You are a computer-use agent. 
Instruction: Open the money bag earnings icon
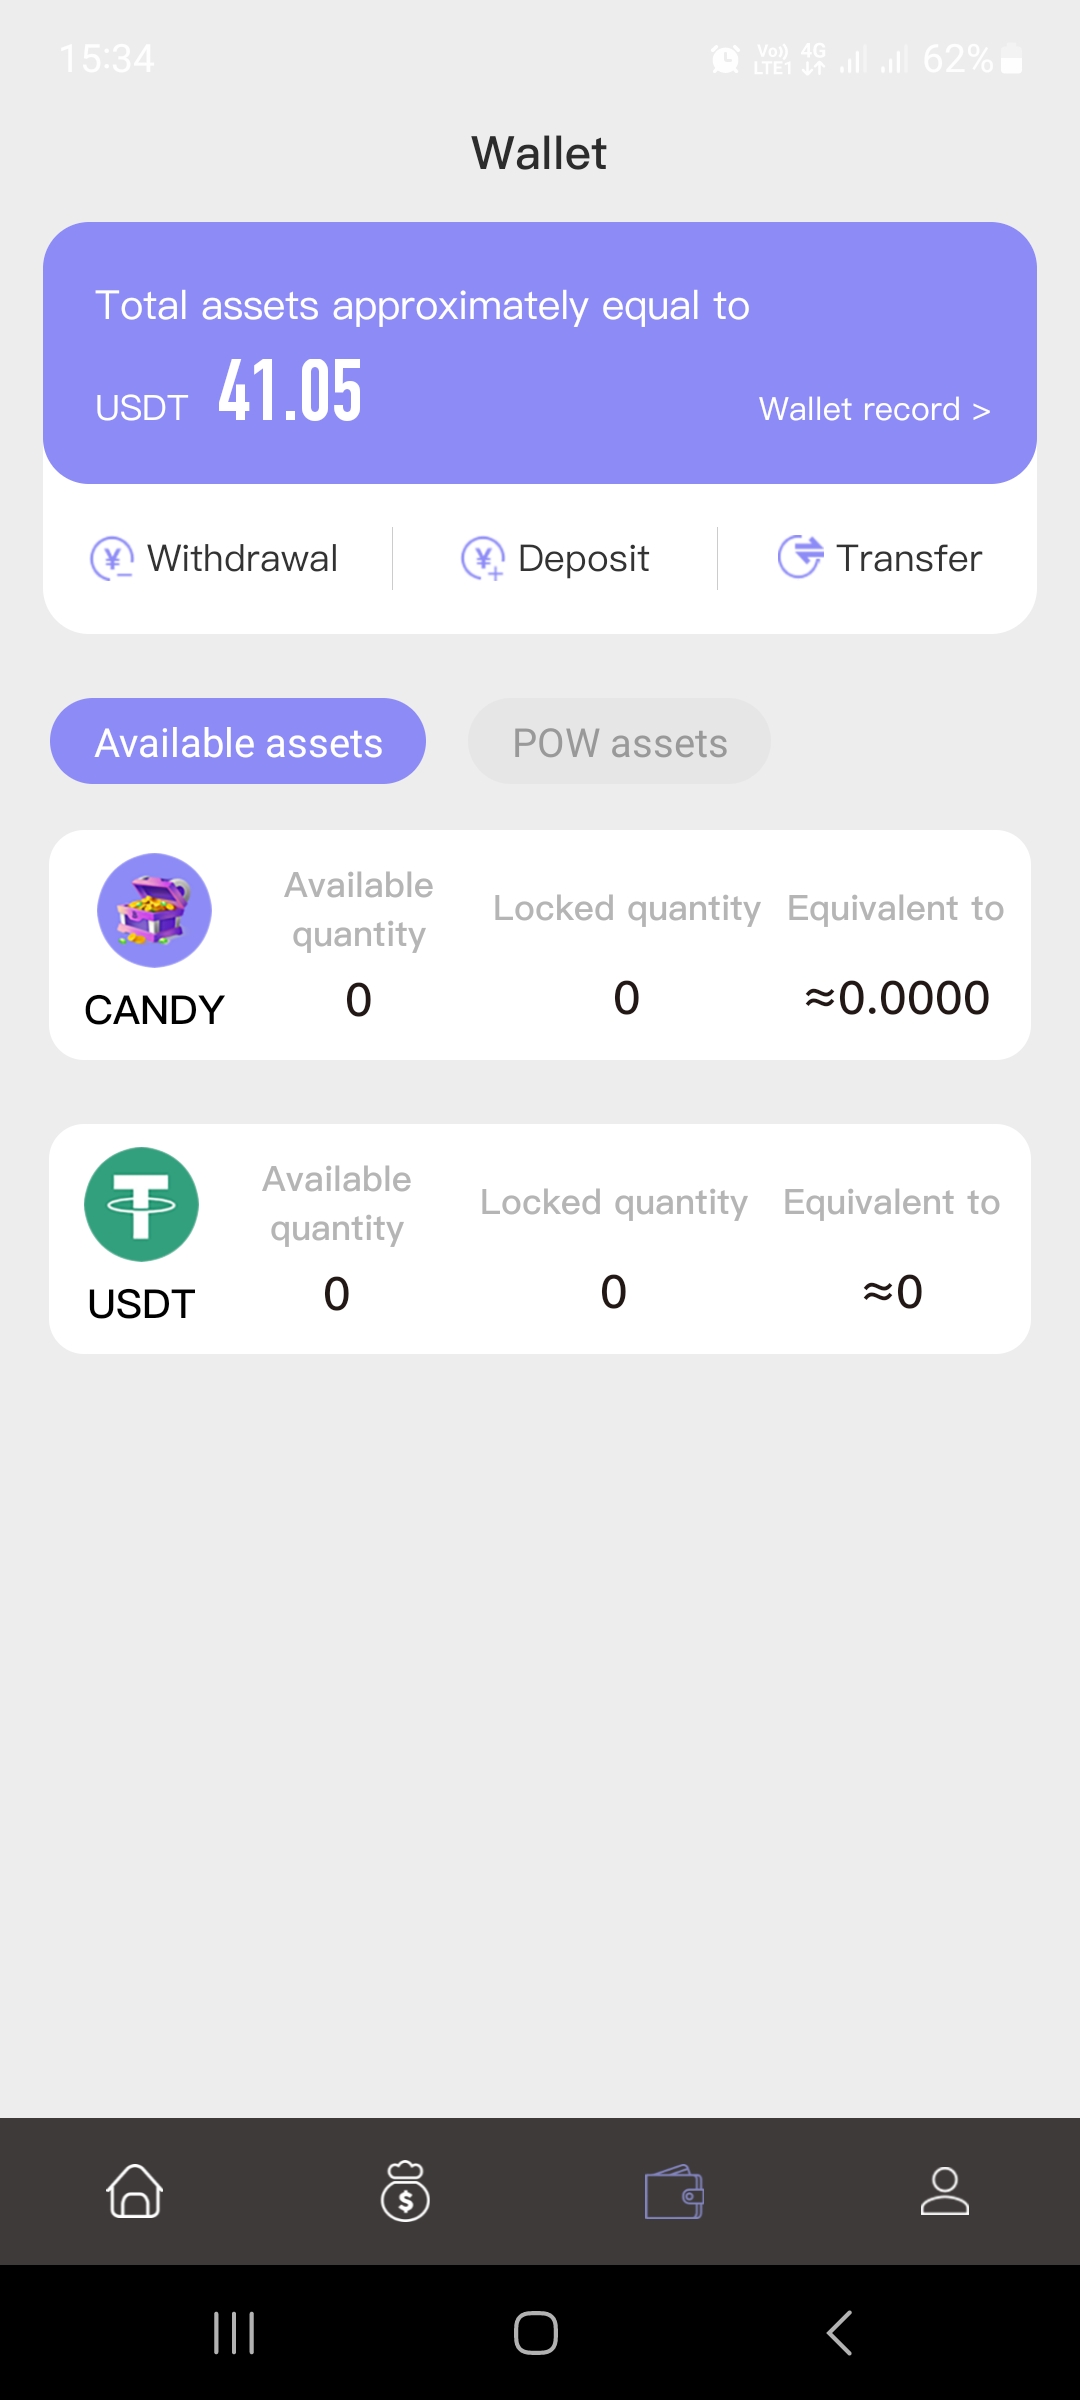point(405,2191)
